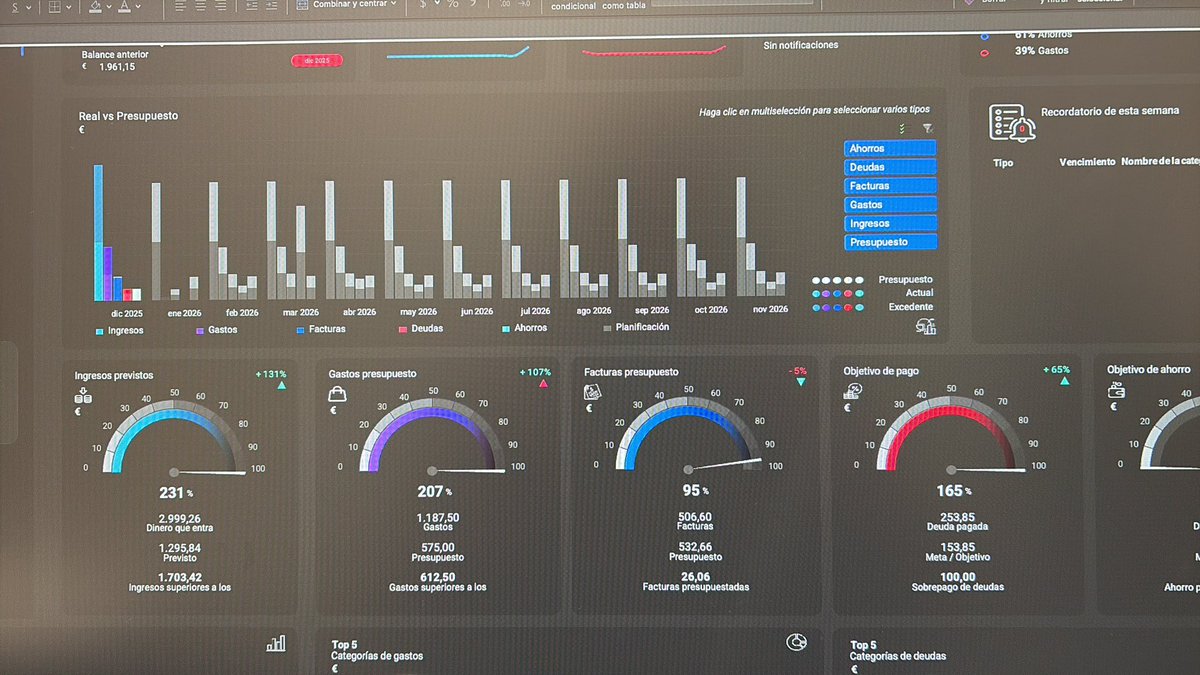1200x675 pixels.
Task: Click the Recordatorio de esta semana heading
Action: coord(1110,112)
